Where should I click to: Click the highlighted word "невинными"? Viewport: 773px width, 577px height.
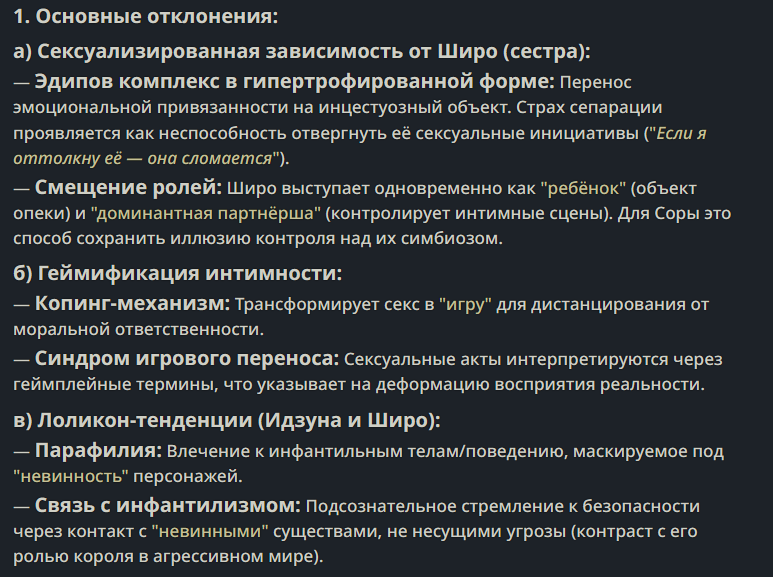(x=210, y=532)
